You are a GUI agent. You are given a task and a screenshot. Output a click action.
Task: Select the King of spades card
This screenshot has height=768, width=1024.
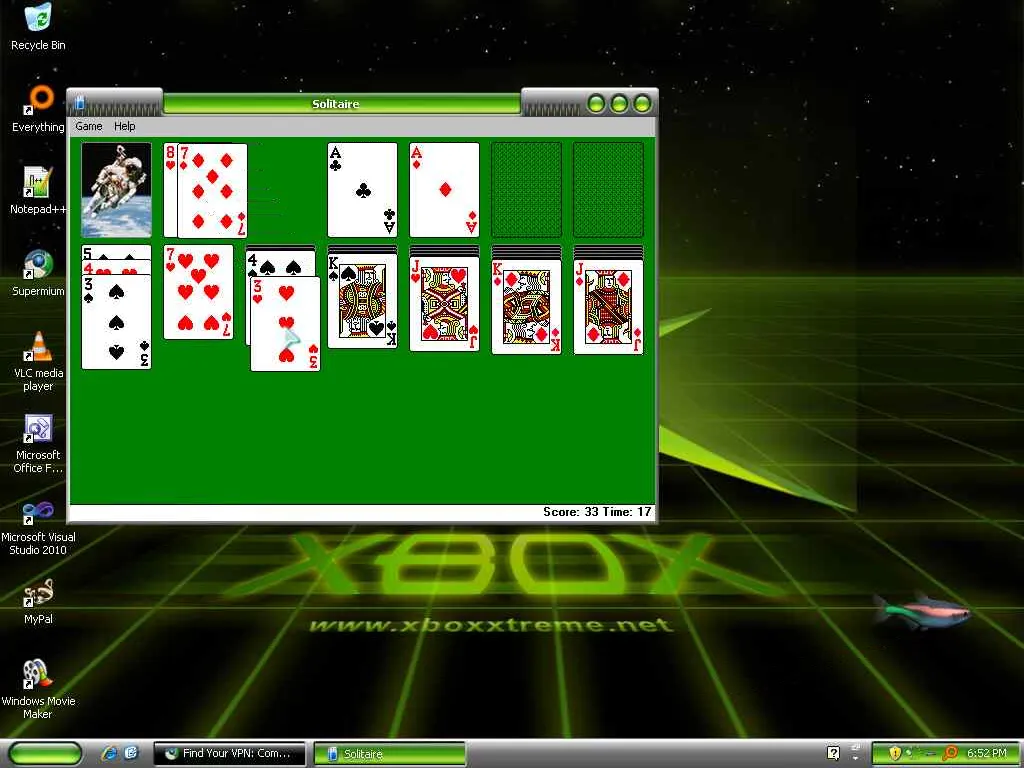pyautogui.click(x=362, y=301)
